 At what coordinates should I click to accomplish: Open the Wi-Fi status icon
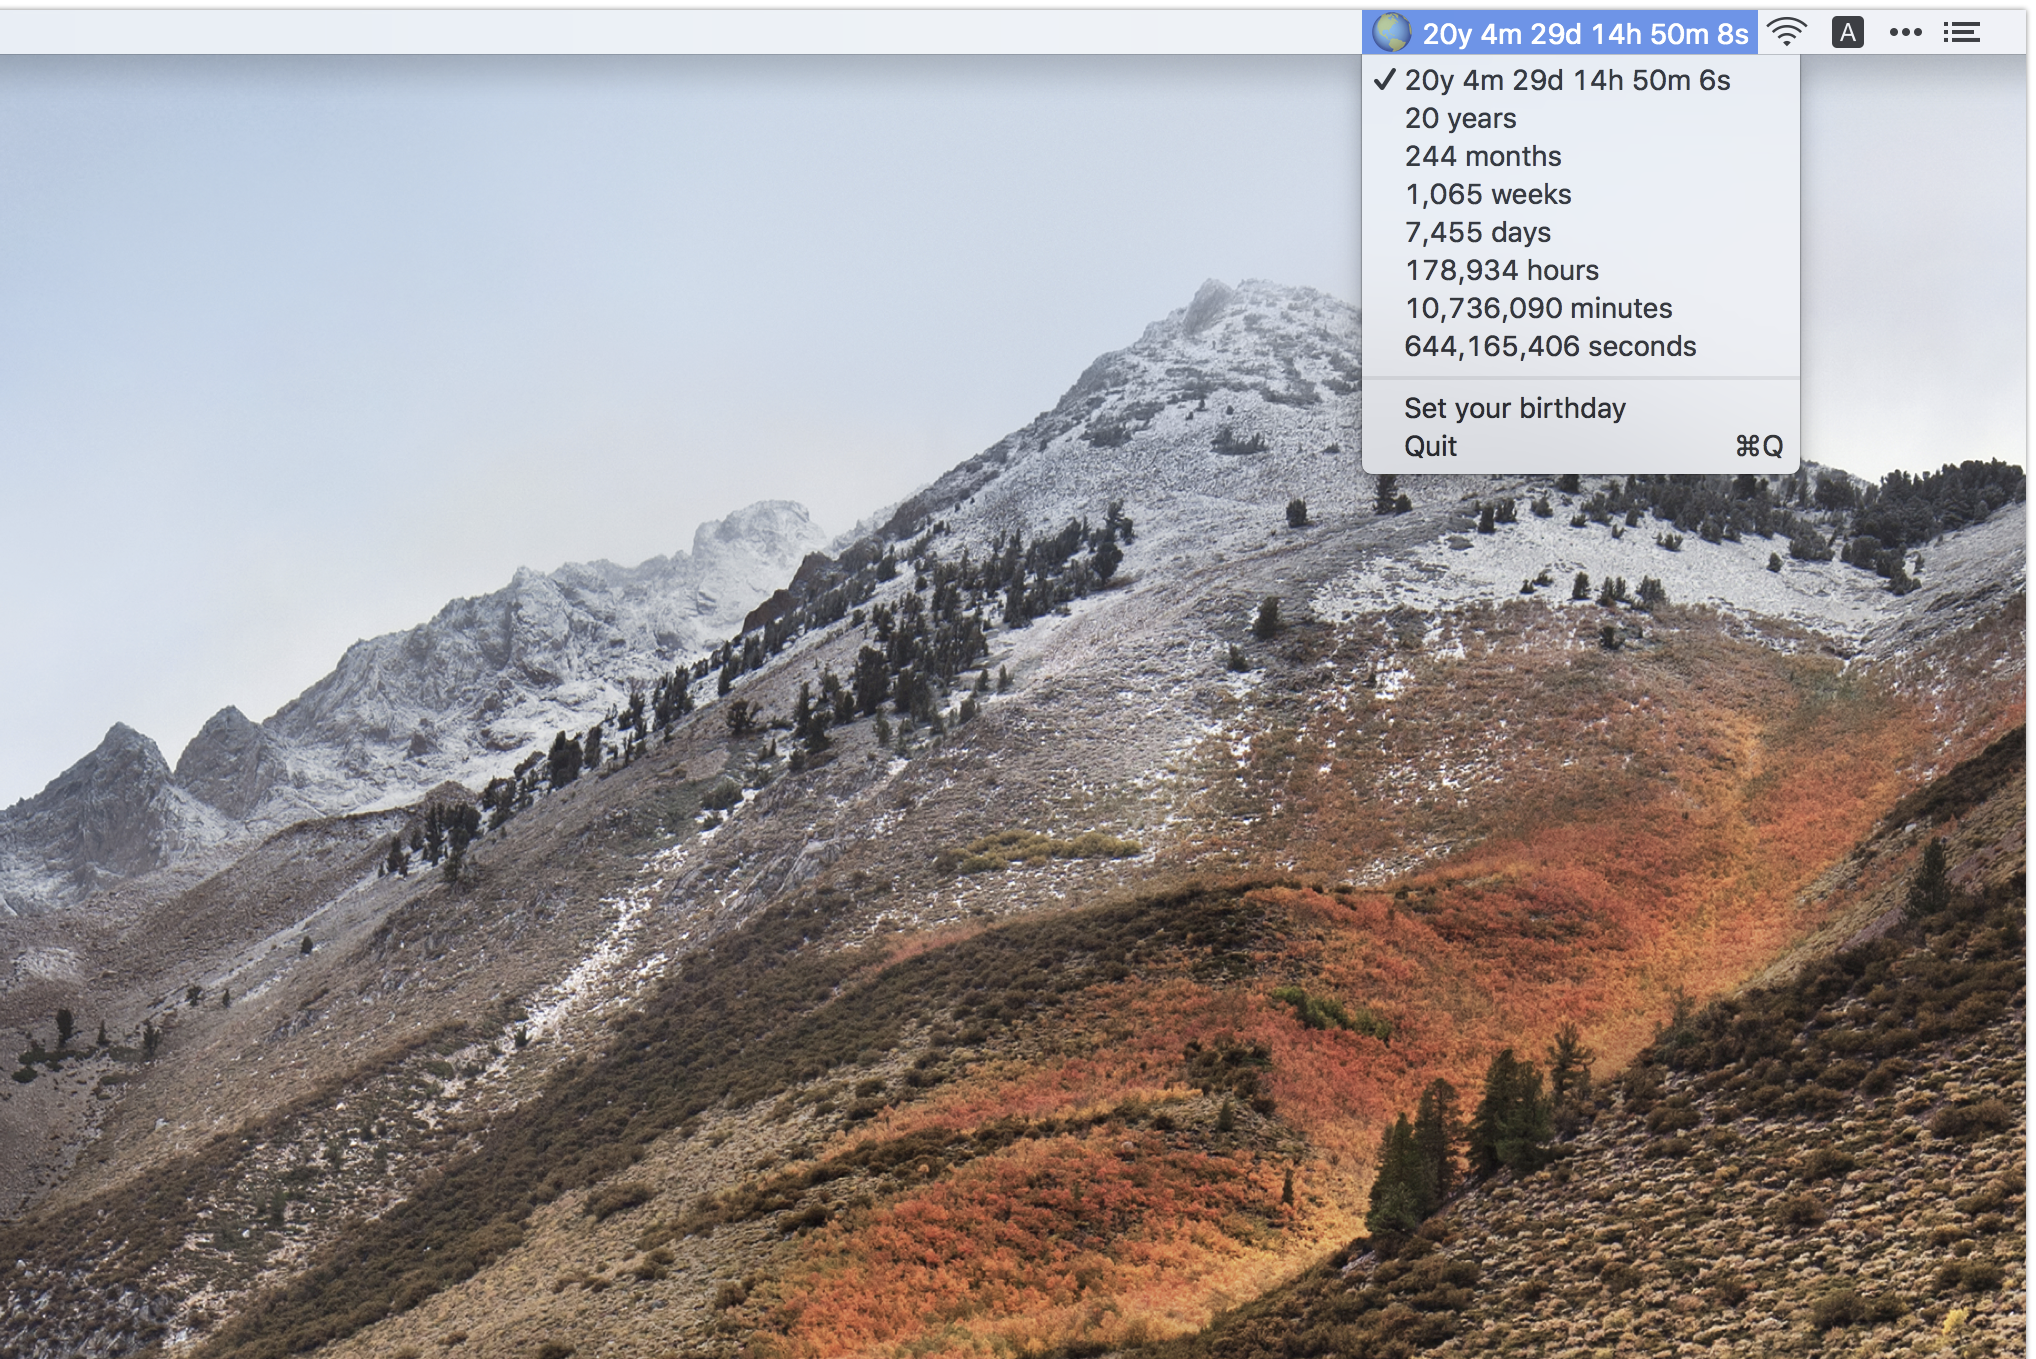(x=1786, y=33)
